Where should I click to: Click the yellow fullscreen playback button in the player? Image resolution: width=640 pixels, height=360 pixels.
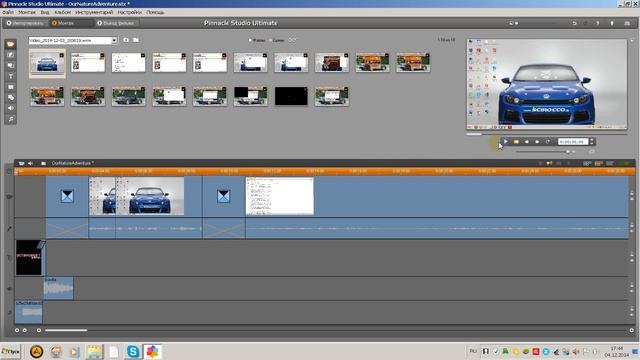pos(516,142)
